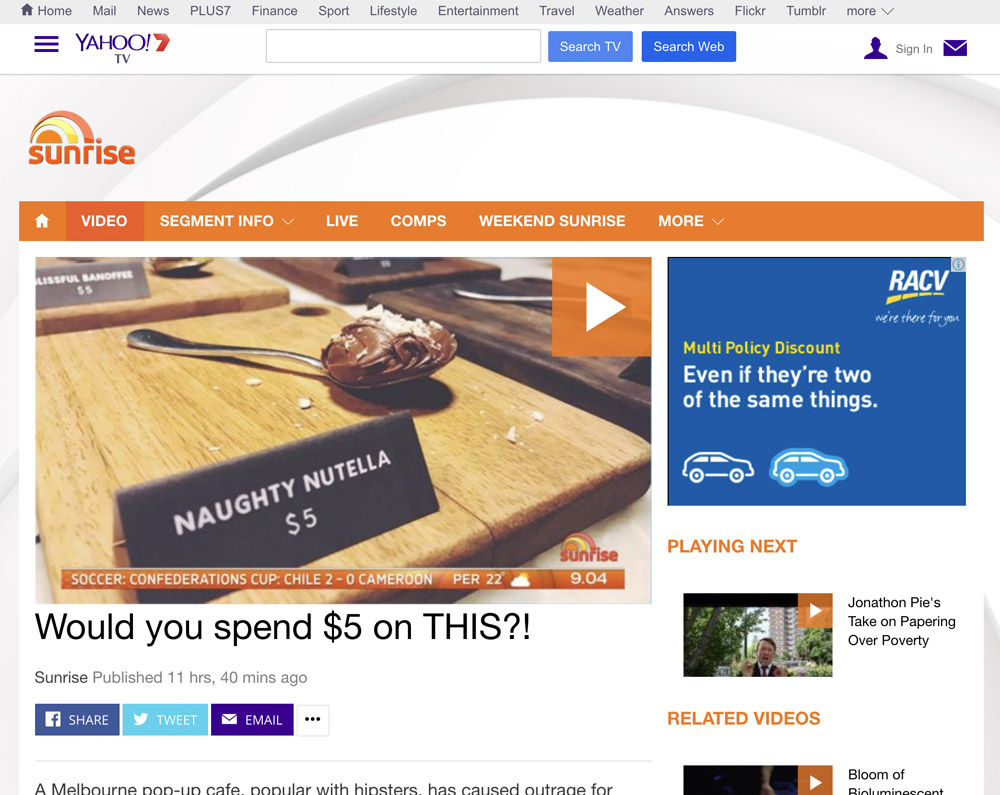
Task: Email this video link
Action: (x=252, y=720)
